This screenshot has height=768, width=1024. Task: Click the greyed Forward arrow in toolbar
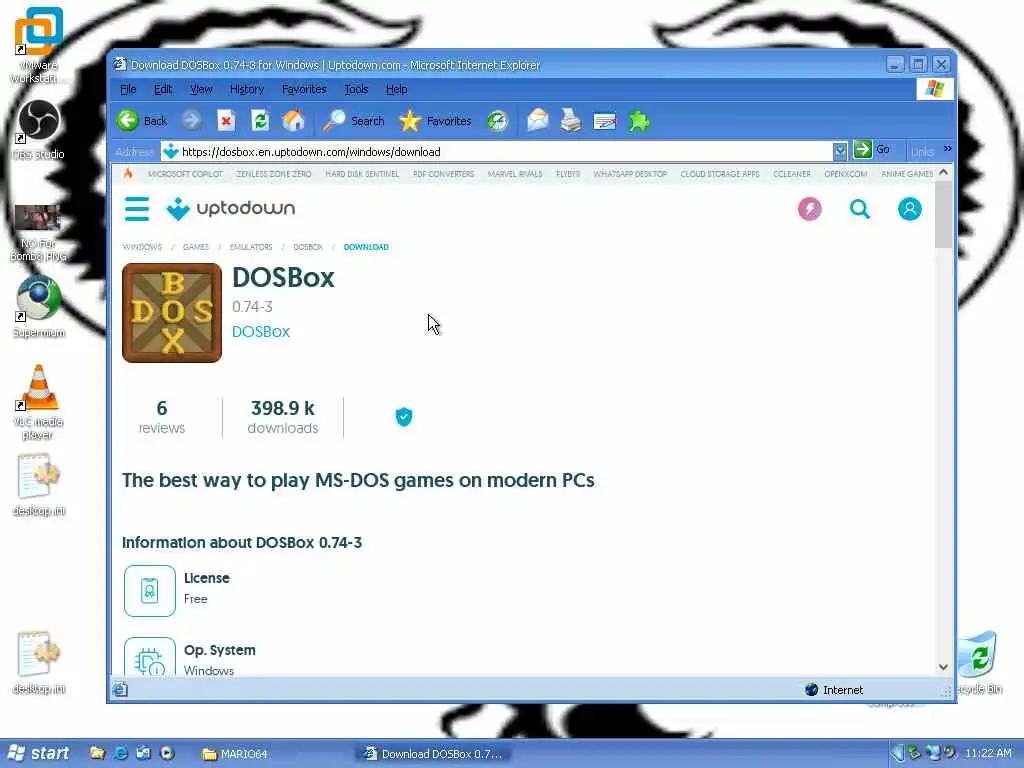(191, 121)
